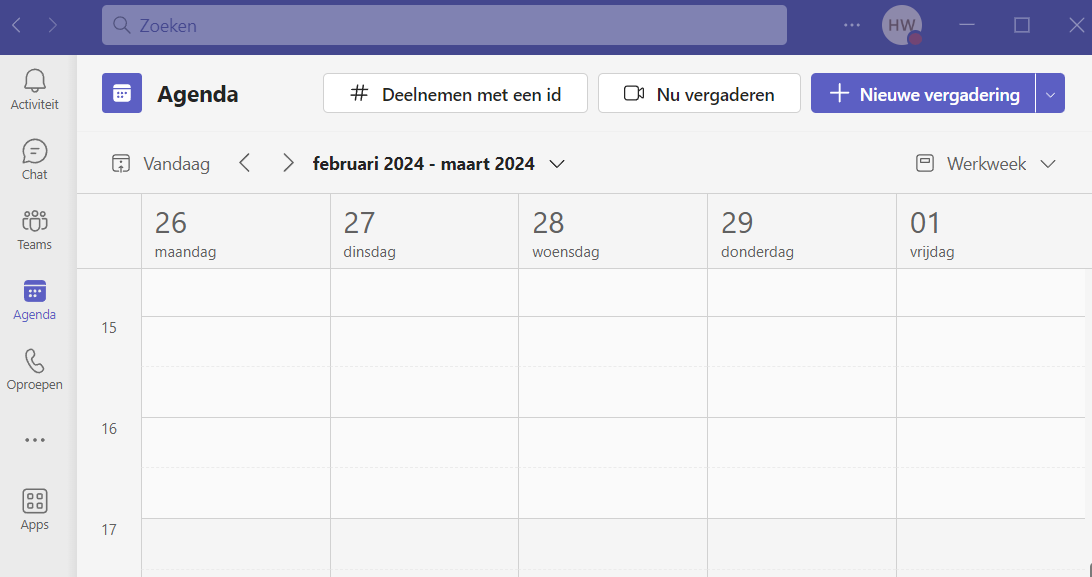Go to the next week
The height and width of the screenshot is (577, 1092).
pyautogui.click(x=288, y=164)
